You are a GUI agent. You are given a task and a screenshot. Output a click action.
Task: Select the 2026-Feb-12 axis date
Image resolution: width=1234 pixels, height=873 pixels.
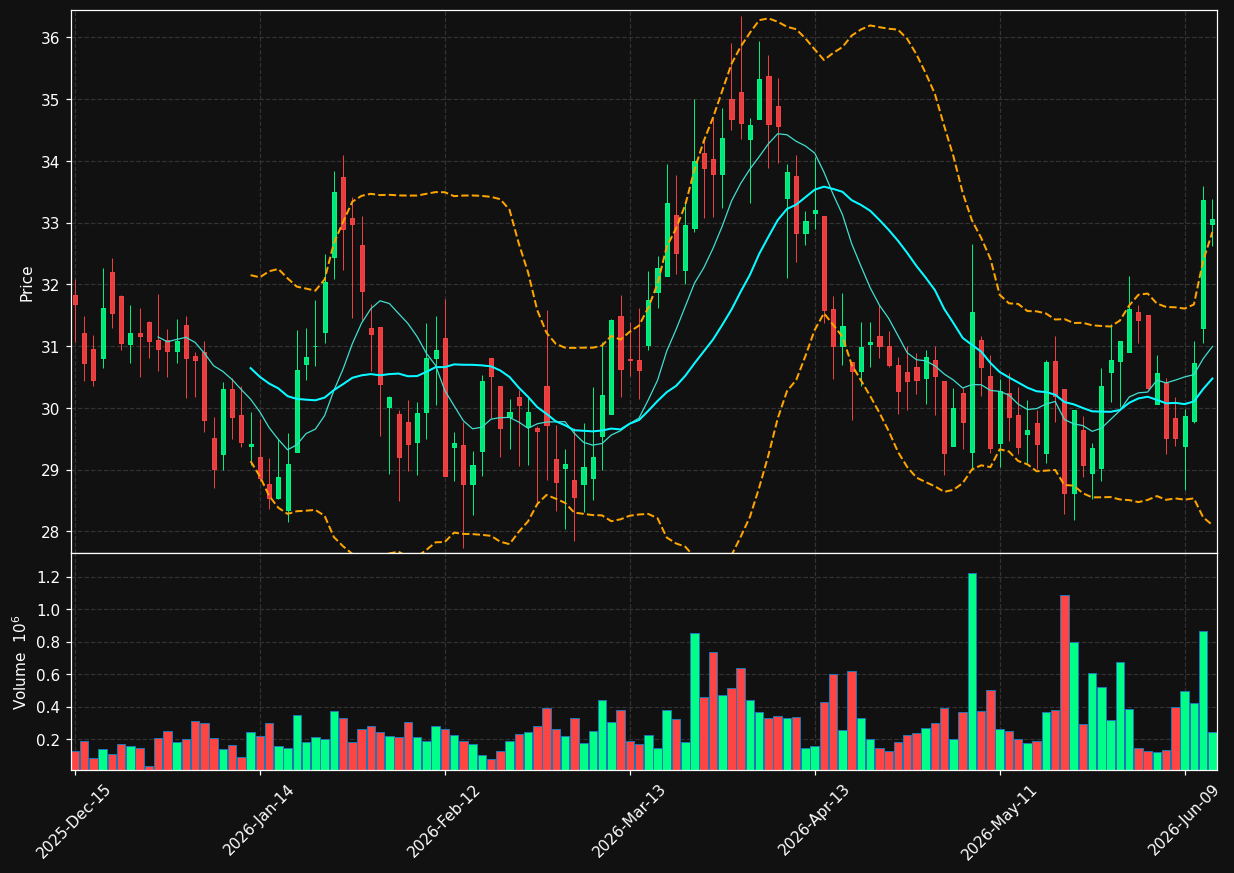click(444, 821)
